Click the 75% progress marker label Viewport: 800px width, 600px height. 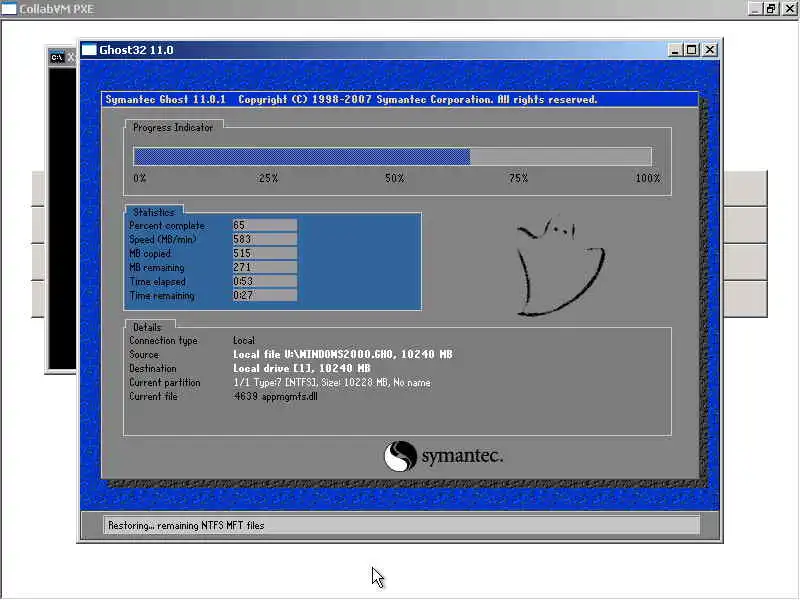coord(518,178)
